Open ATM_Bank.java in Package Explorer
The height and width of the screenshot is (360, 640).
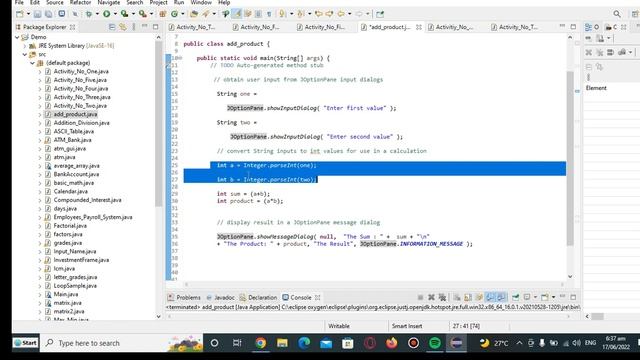[72, 140]
